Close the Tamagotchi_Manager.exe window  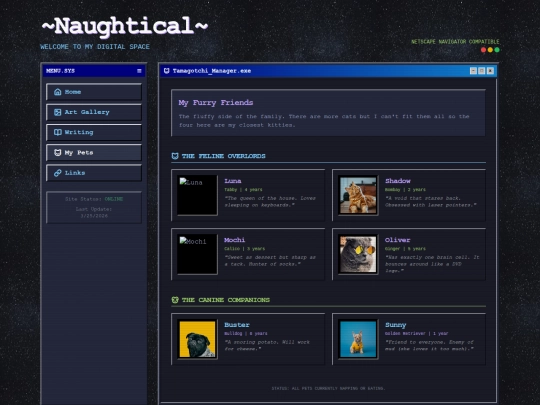point(490,71)
